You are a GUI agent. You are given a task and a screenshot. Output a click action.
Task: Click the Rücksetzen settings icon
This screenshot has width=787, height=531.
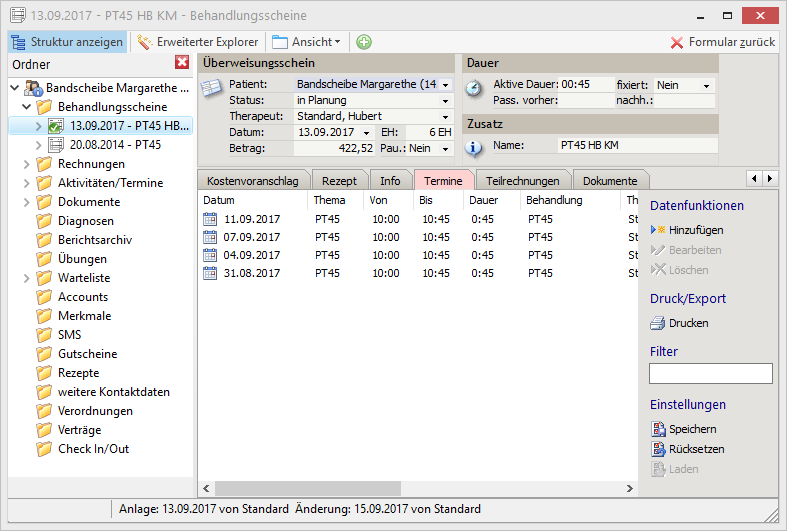(658, 449)
